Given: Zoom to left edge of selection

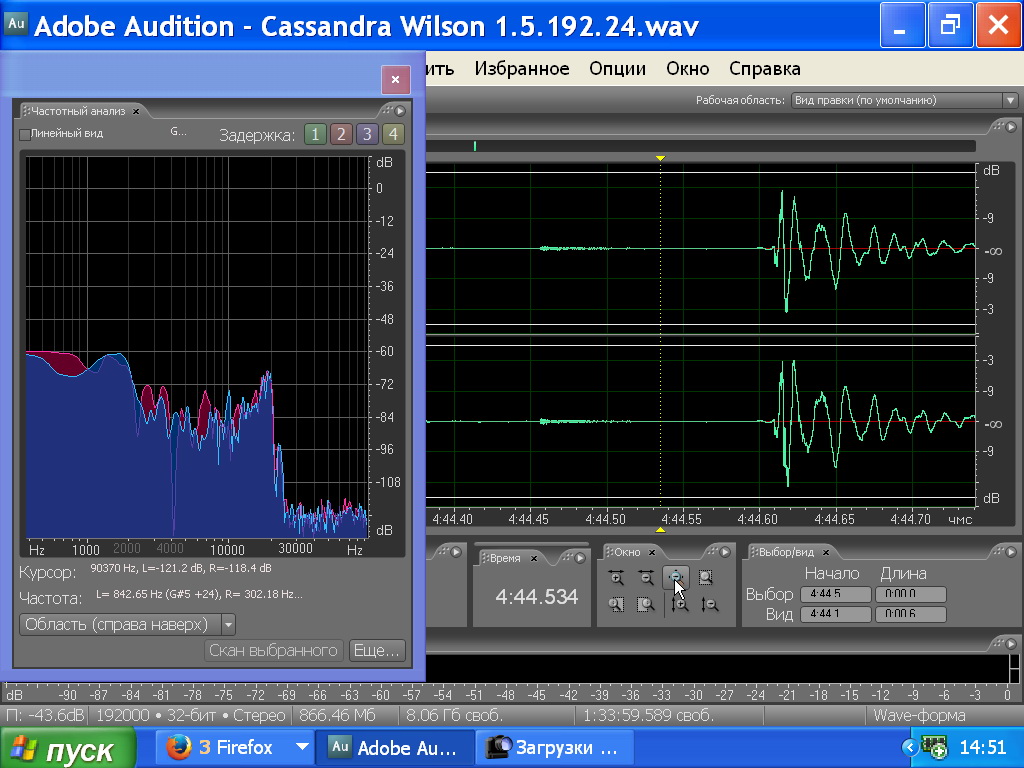Looking at the screenshot, I should [616, 605].
